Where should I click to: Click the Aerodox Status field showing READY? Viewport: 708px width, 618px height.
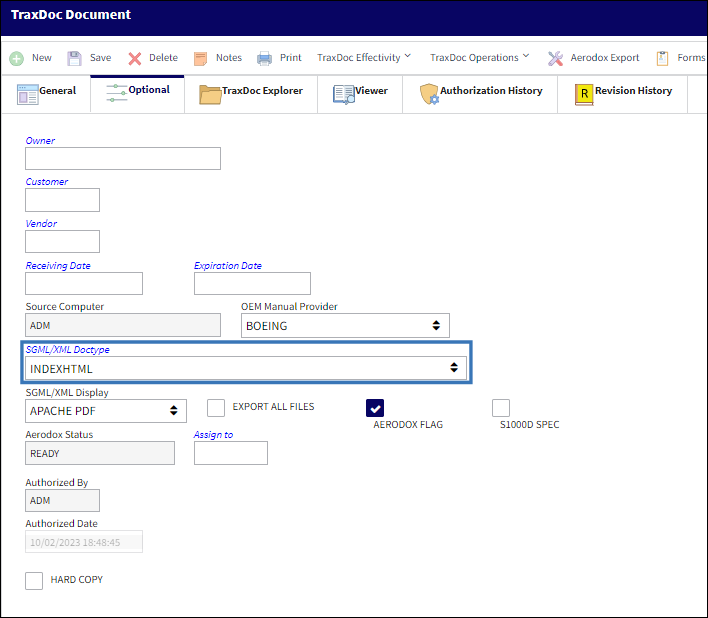[x=100, y=453]
